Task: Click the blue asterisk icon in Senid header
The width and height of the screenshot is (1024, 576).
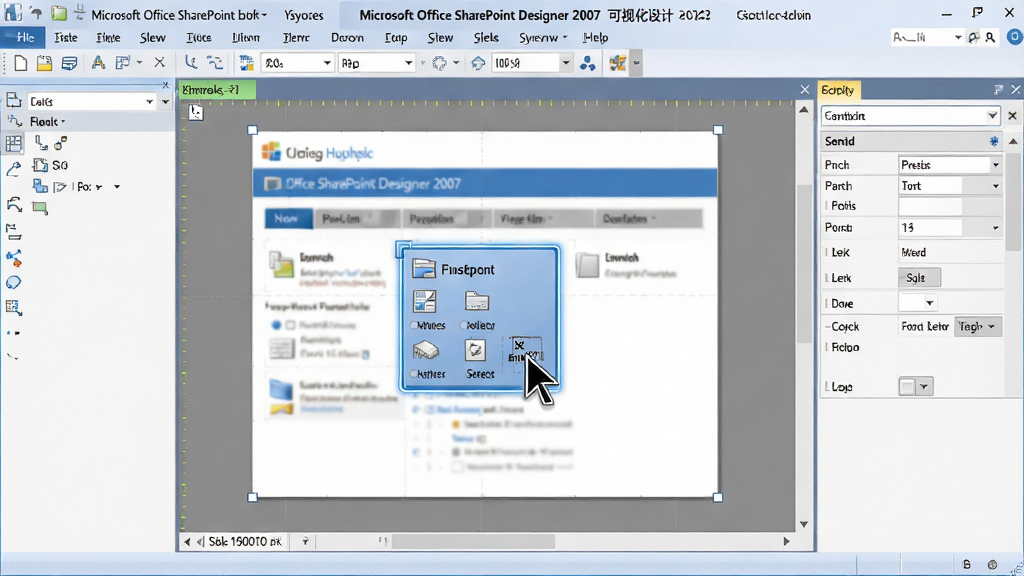Action: pyautogui.click(x=994, y=141)
